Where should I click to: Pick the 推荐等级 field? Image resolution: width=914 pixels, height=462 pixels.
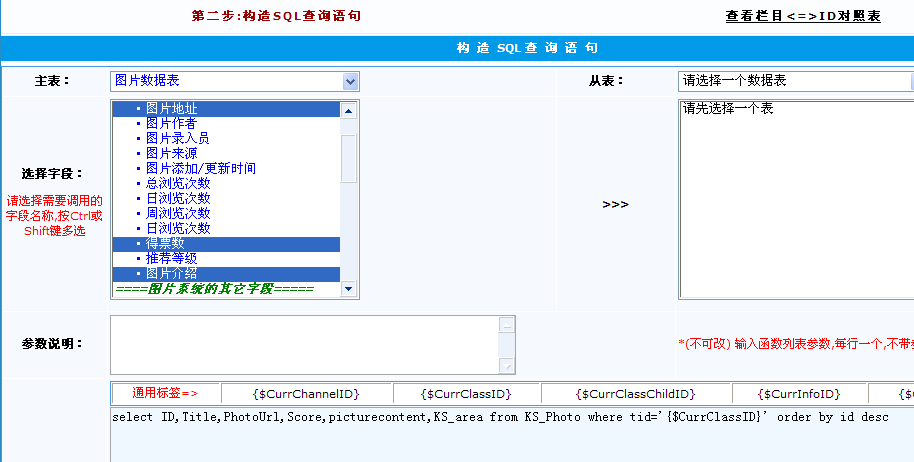pos(171,258)
